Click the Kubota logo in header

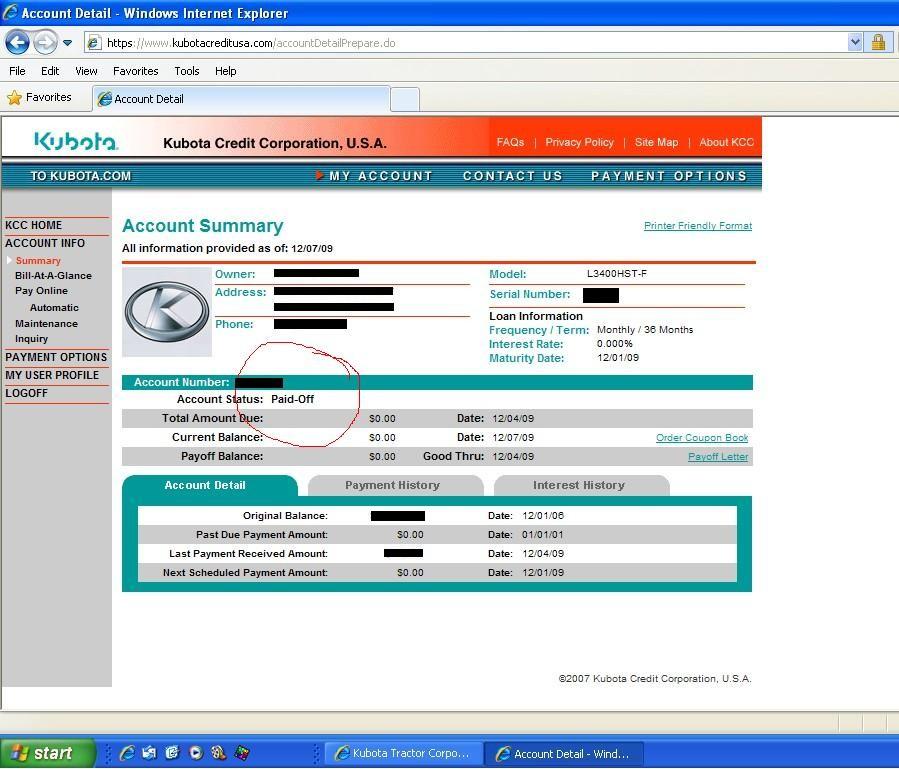[x=76, y=141]
